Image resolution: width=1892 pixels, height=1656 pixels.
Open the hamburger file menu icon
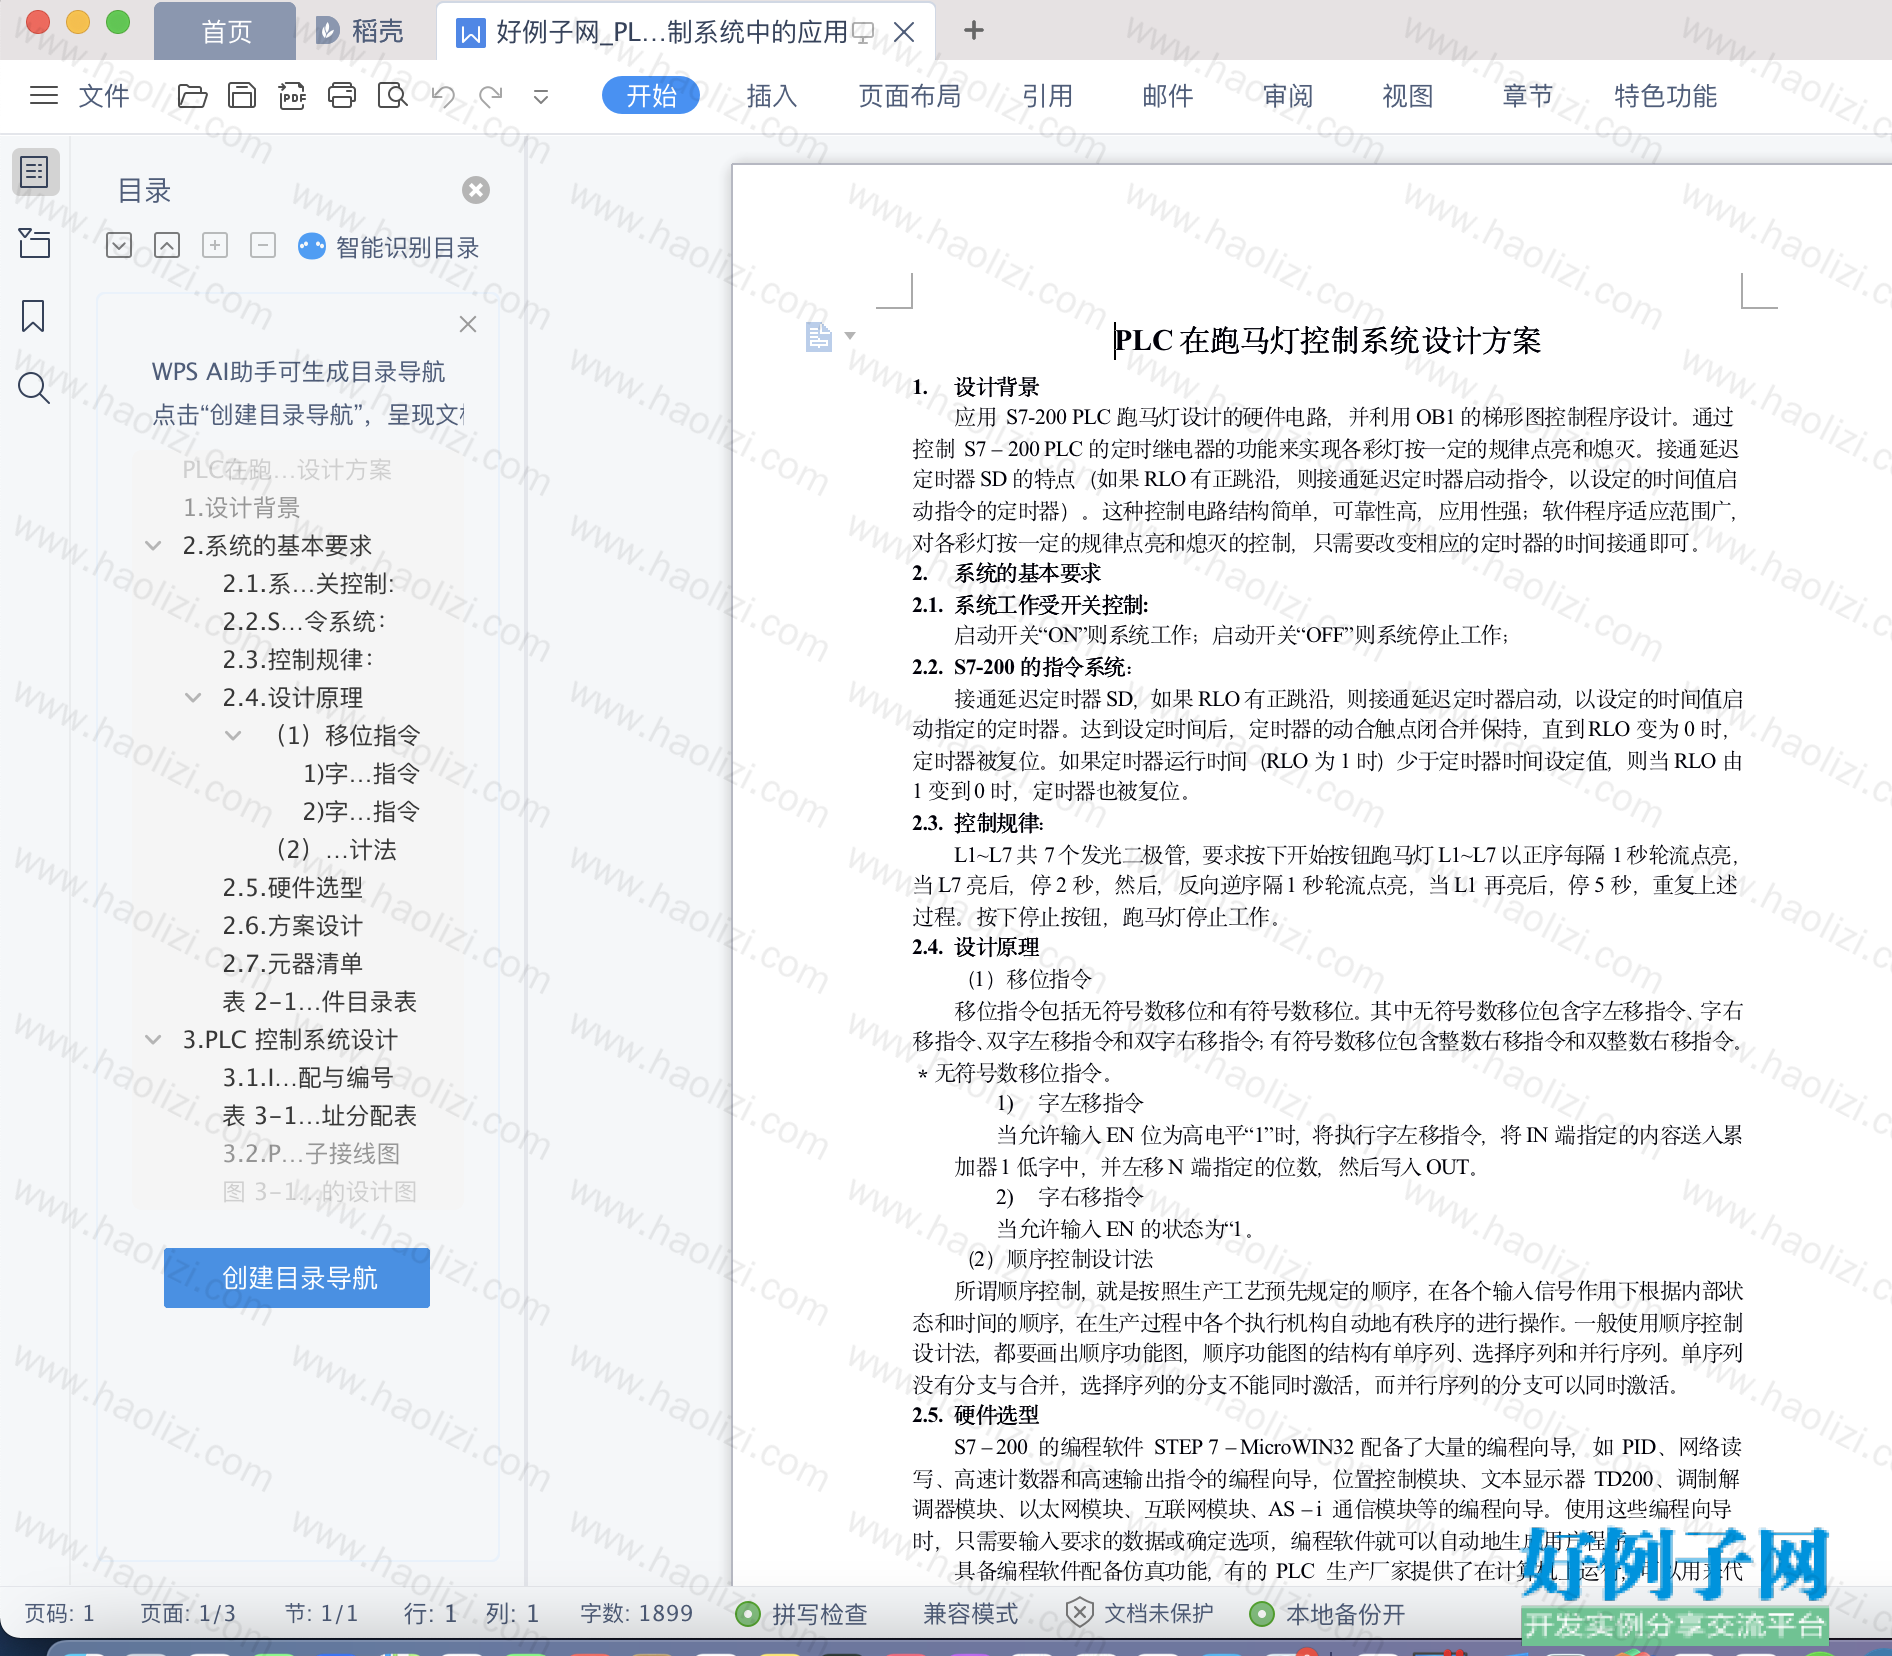point(44,96)
